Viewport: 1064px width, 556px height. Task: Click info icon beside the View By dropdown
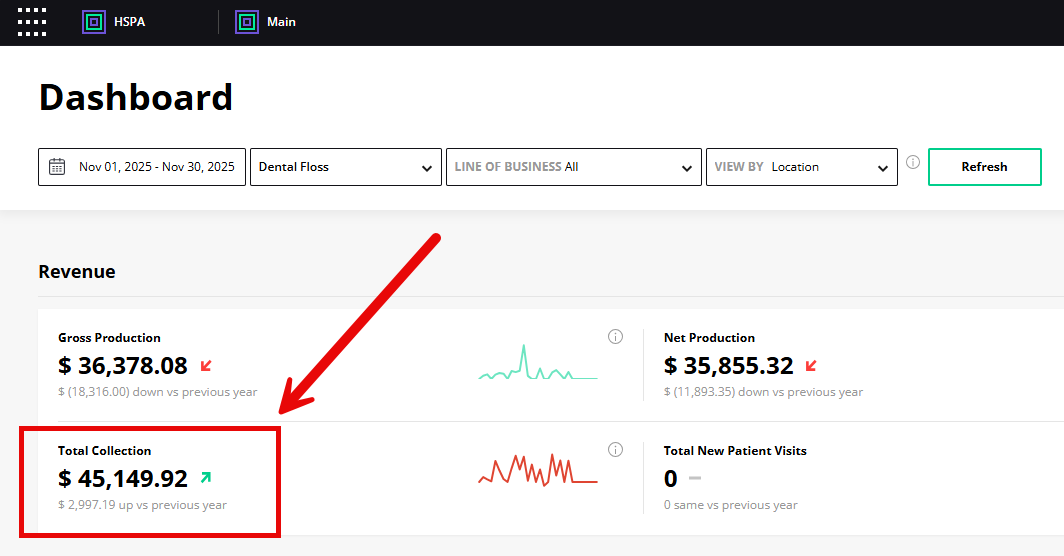click(x=912, y=163)
